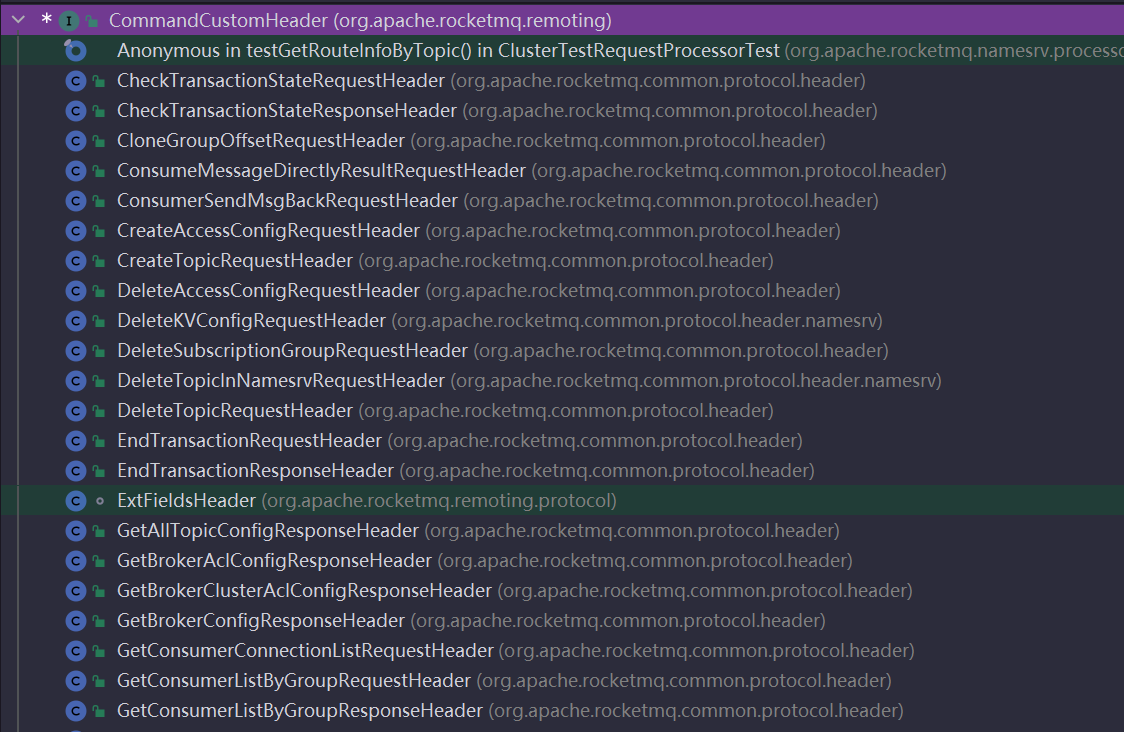Select CheckTransactionStateRequestHeader in the hierarchy
Screen dimensions: 1124x732
(x=280, y=80)
